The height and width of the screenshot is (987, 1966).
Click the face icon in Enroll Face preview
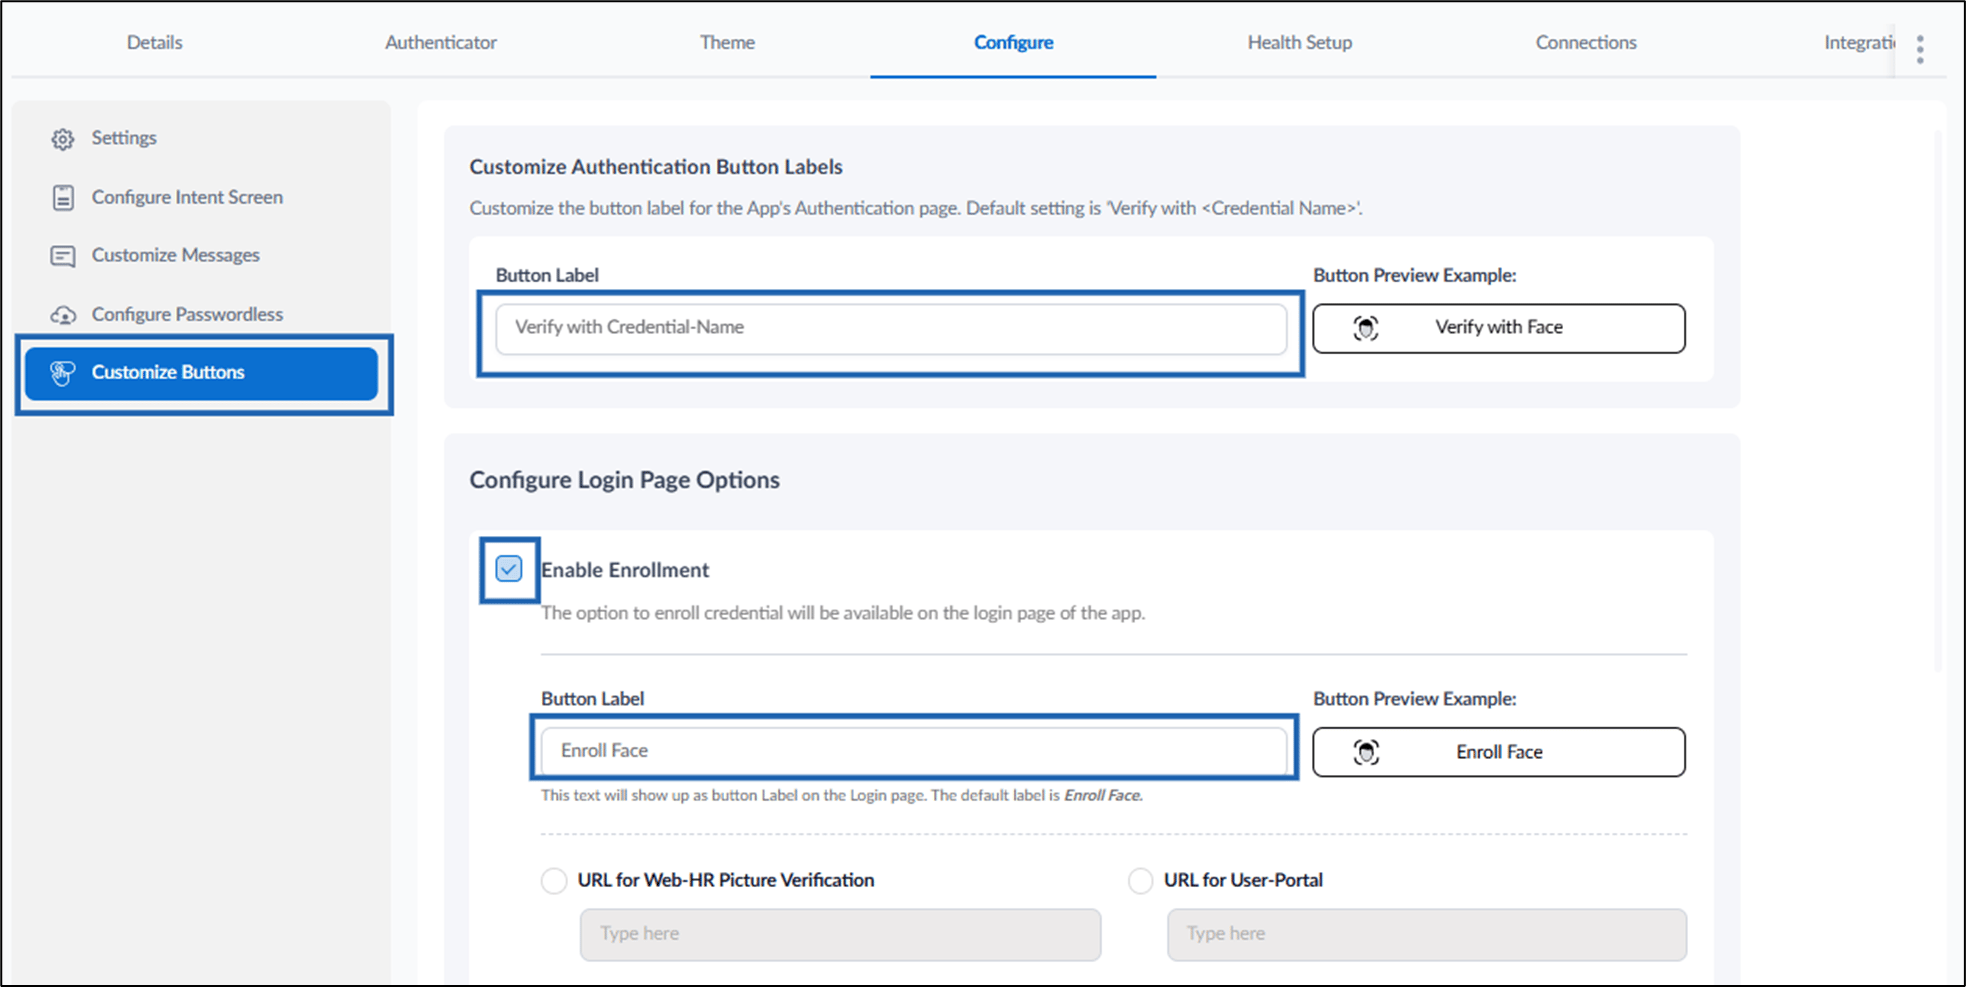(x=1366, y=752)
